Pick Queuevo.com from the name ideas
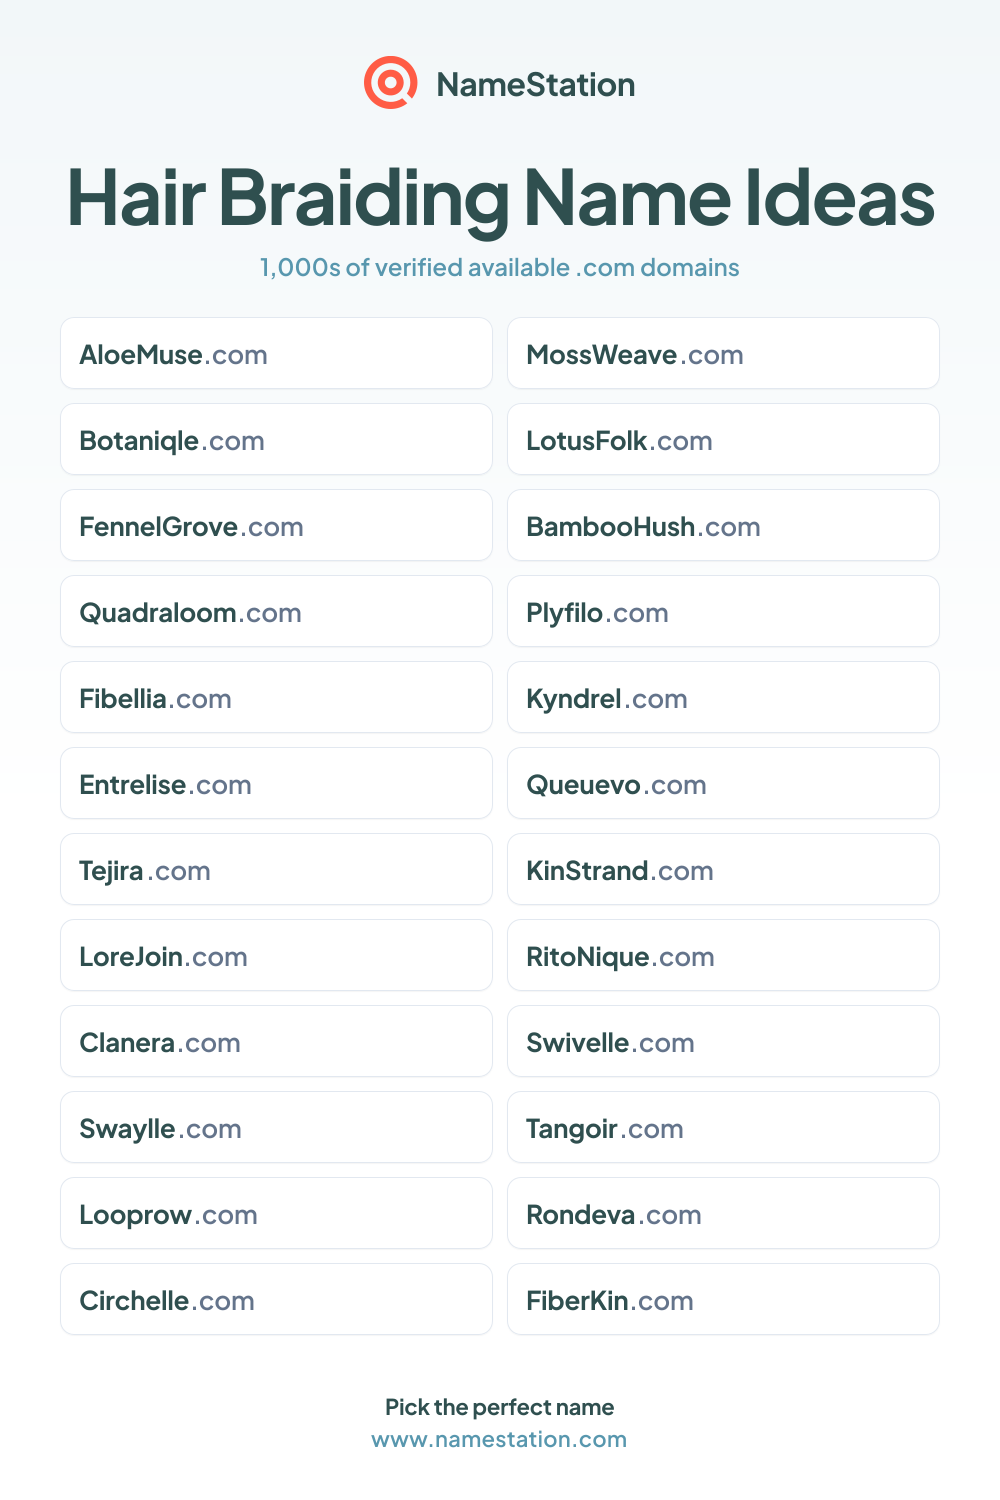Image resolution: width=1000 pixels, height=1500 pixels. tap(723, 783)
